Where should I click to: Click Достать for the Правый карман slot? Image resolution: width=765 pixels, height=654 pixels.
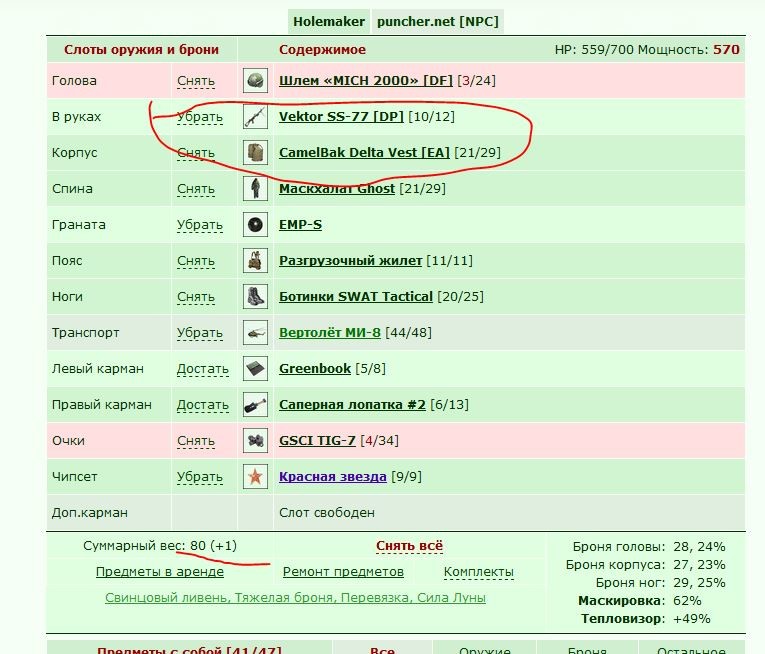(x=202, y=405)
